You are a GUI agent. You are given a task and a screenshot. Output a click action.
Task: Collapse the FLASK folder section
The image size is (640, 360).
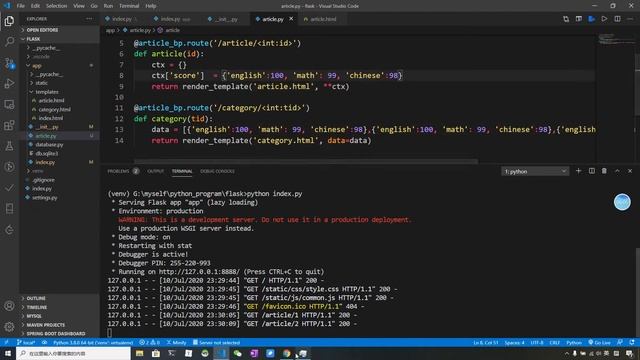point(59,39)
